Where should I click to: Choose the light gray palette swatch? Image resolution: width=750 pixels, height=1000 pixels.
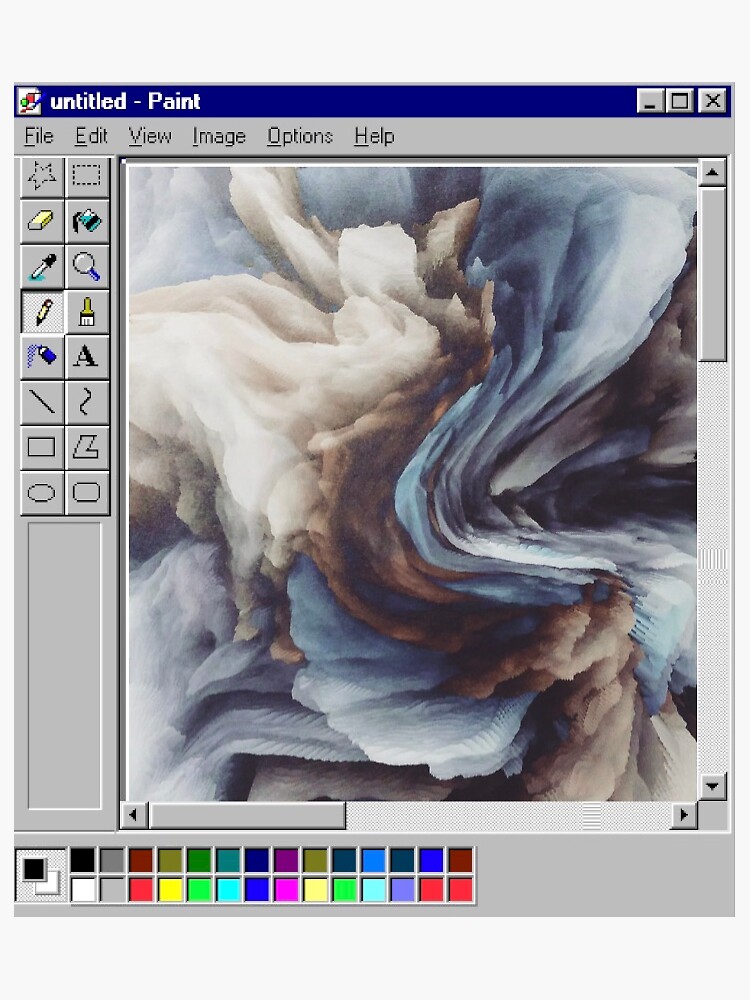[112, 889]
